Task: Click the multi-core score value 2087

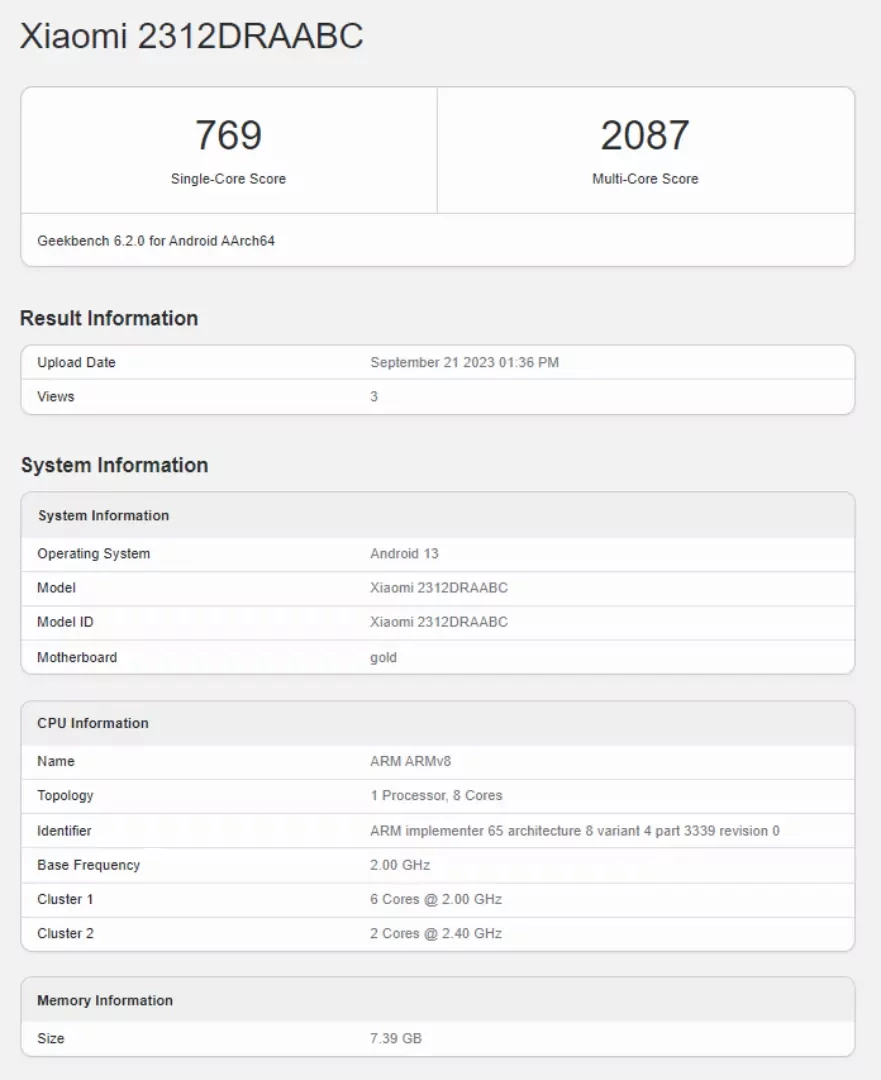Action: (645, 136)
